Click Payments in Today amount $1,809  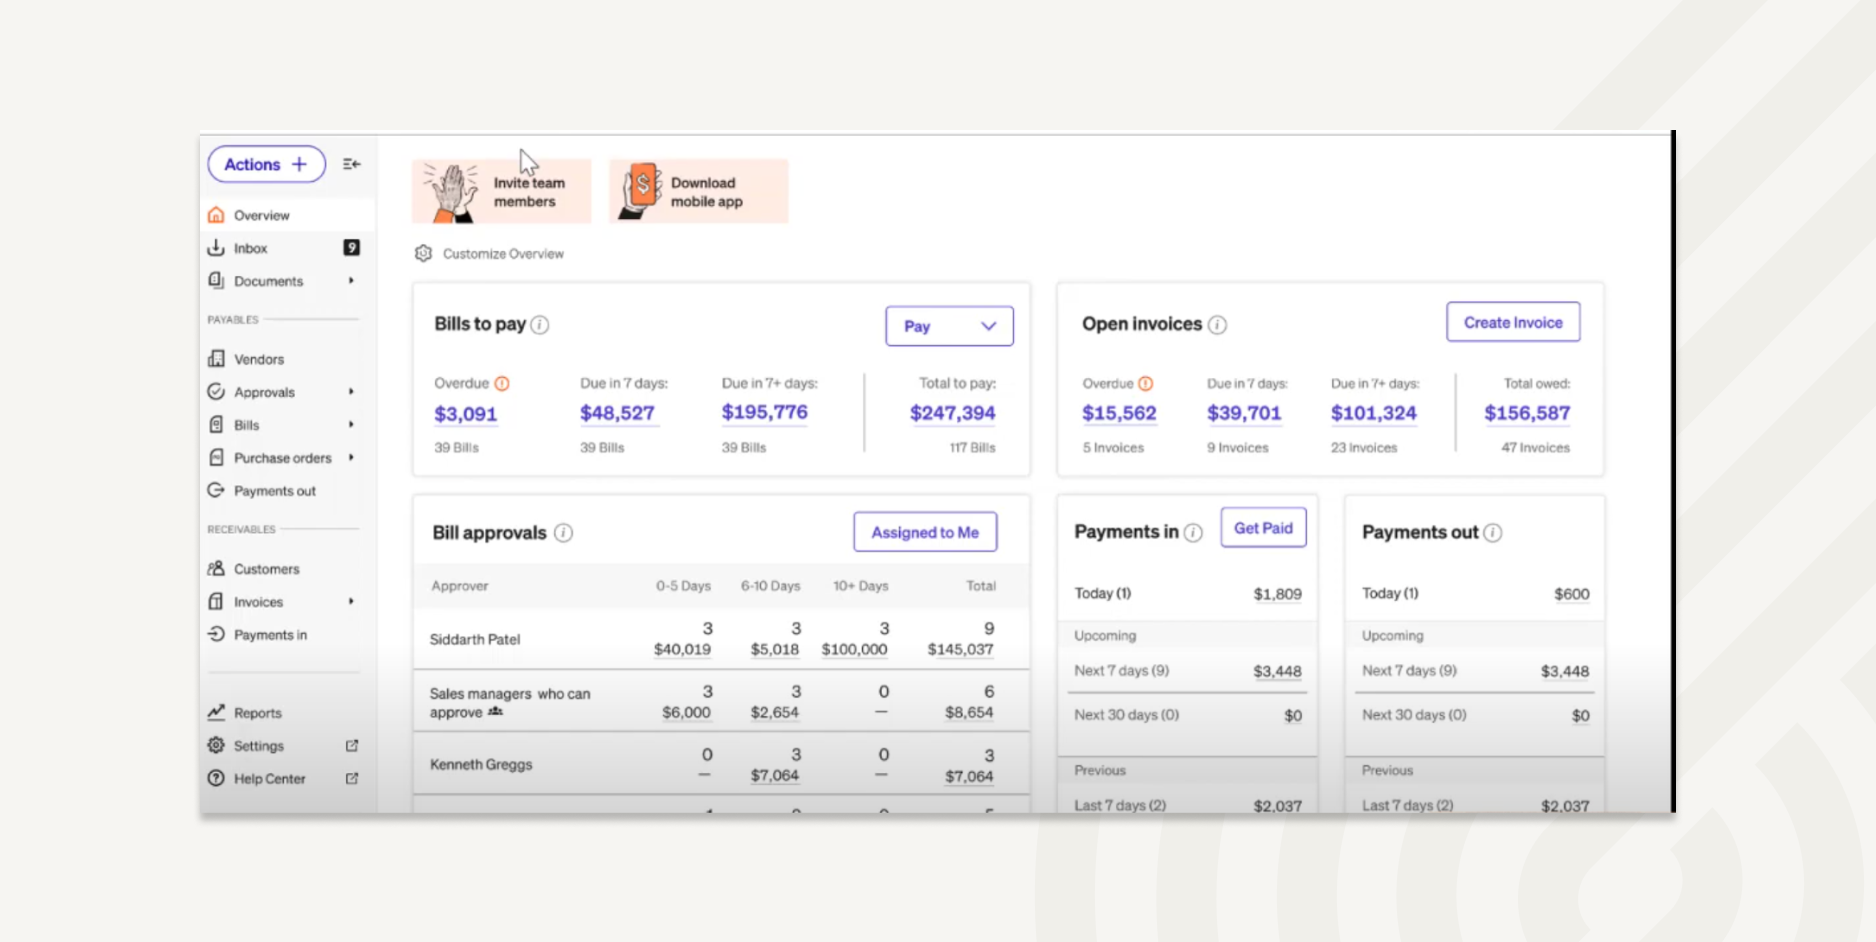pyautogui.click(x=1278, y=594)
